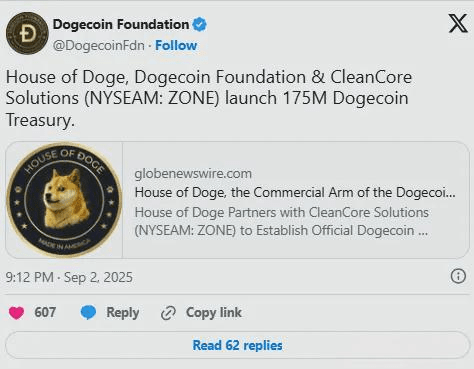Open the globenewswire.com domain link
Viewport: 474px width, 369px height.
[x=193, y=173]
